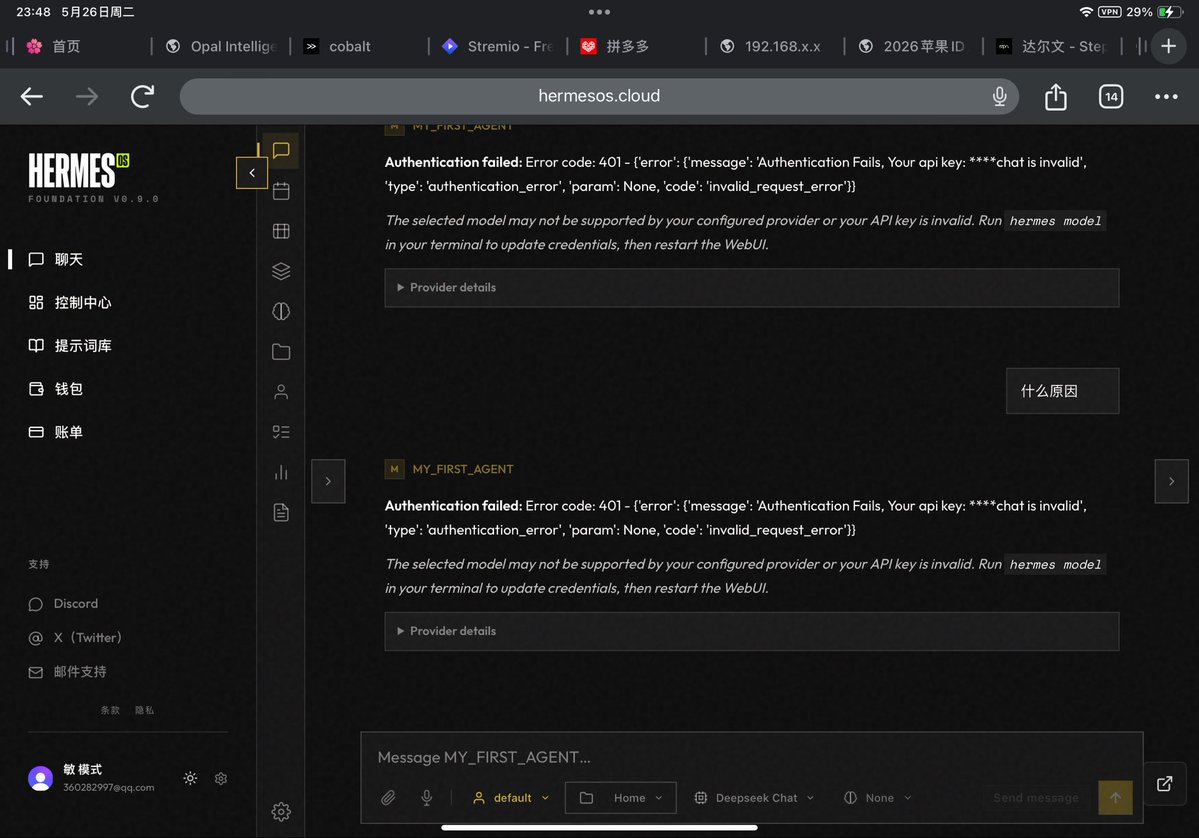Expand the first Provider details section
The height and width of the screenshot is (838, 1199).
point(752,287)
